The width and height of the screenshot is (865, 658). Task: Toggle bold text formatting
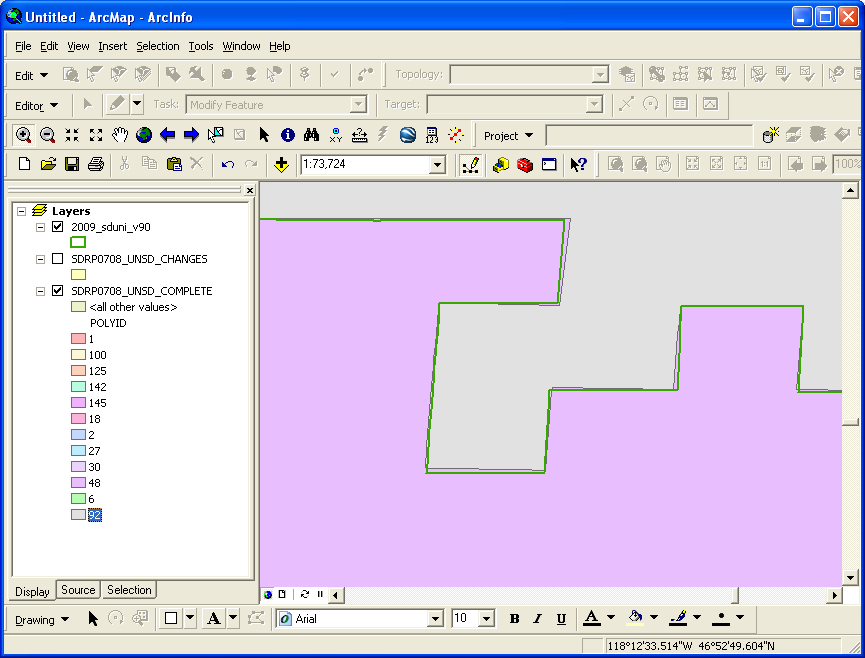click(x=514, y=619)
